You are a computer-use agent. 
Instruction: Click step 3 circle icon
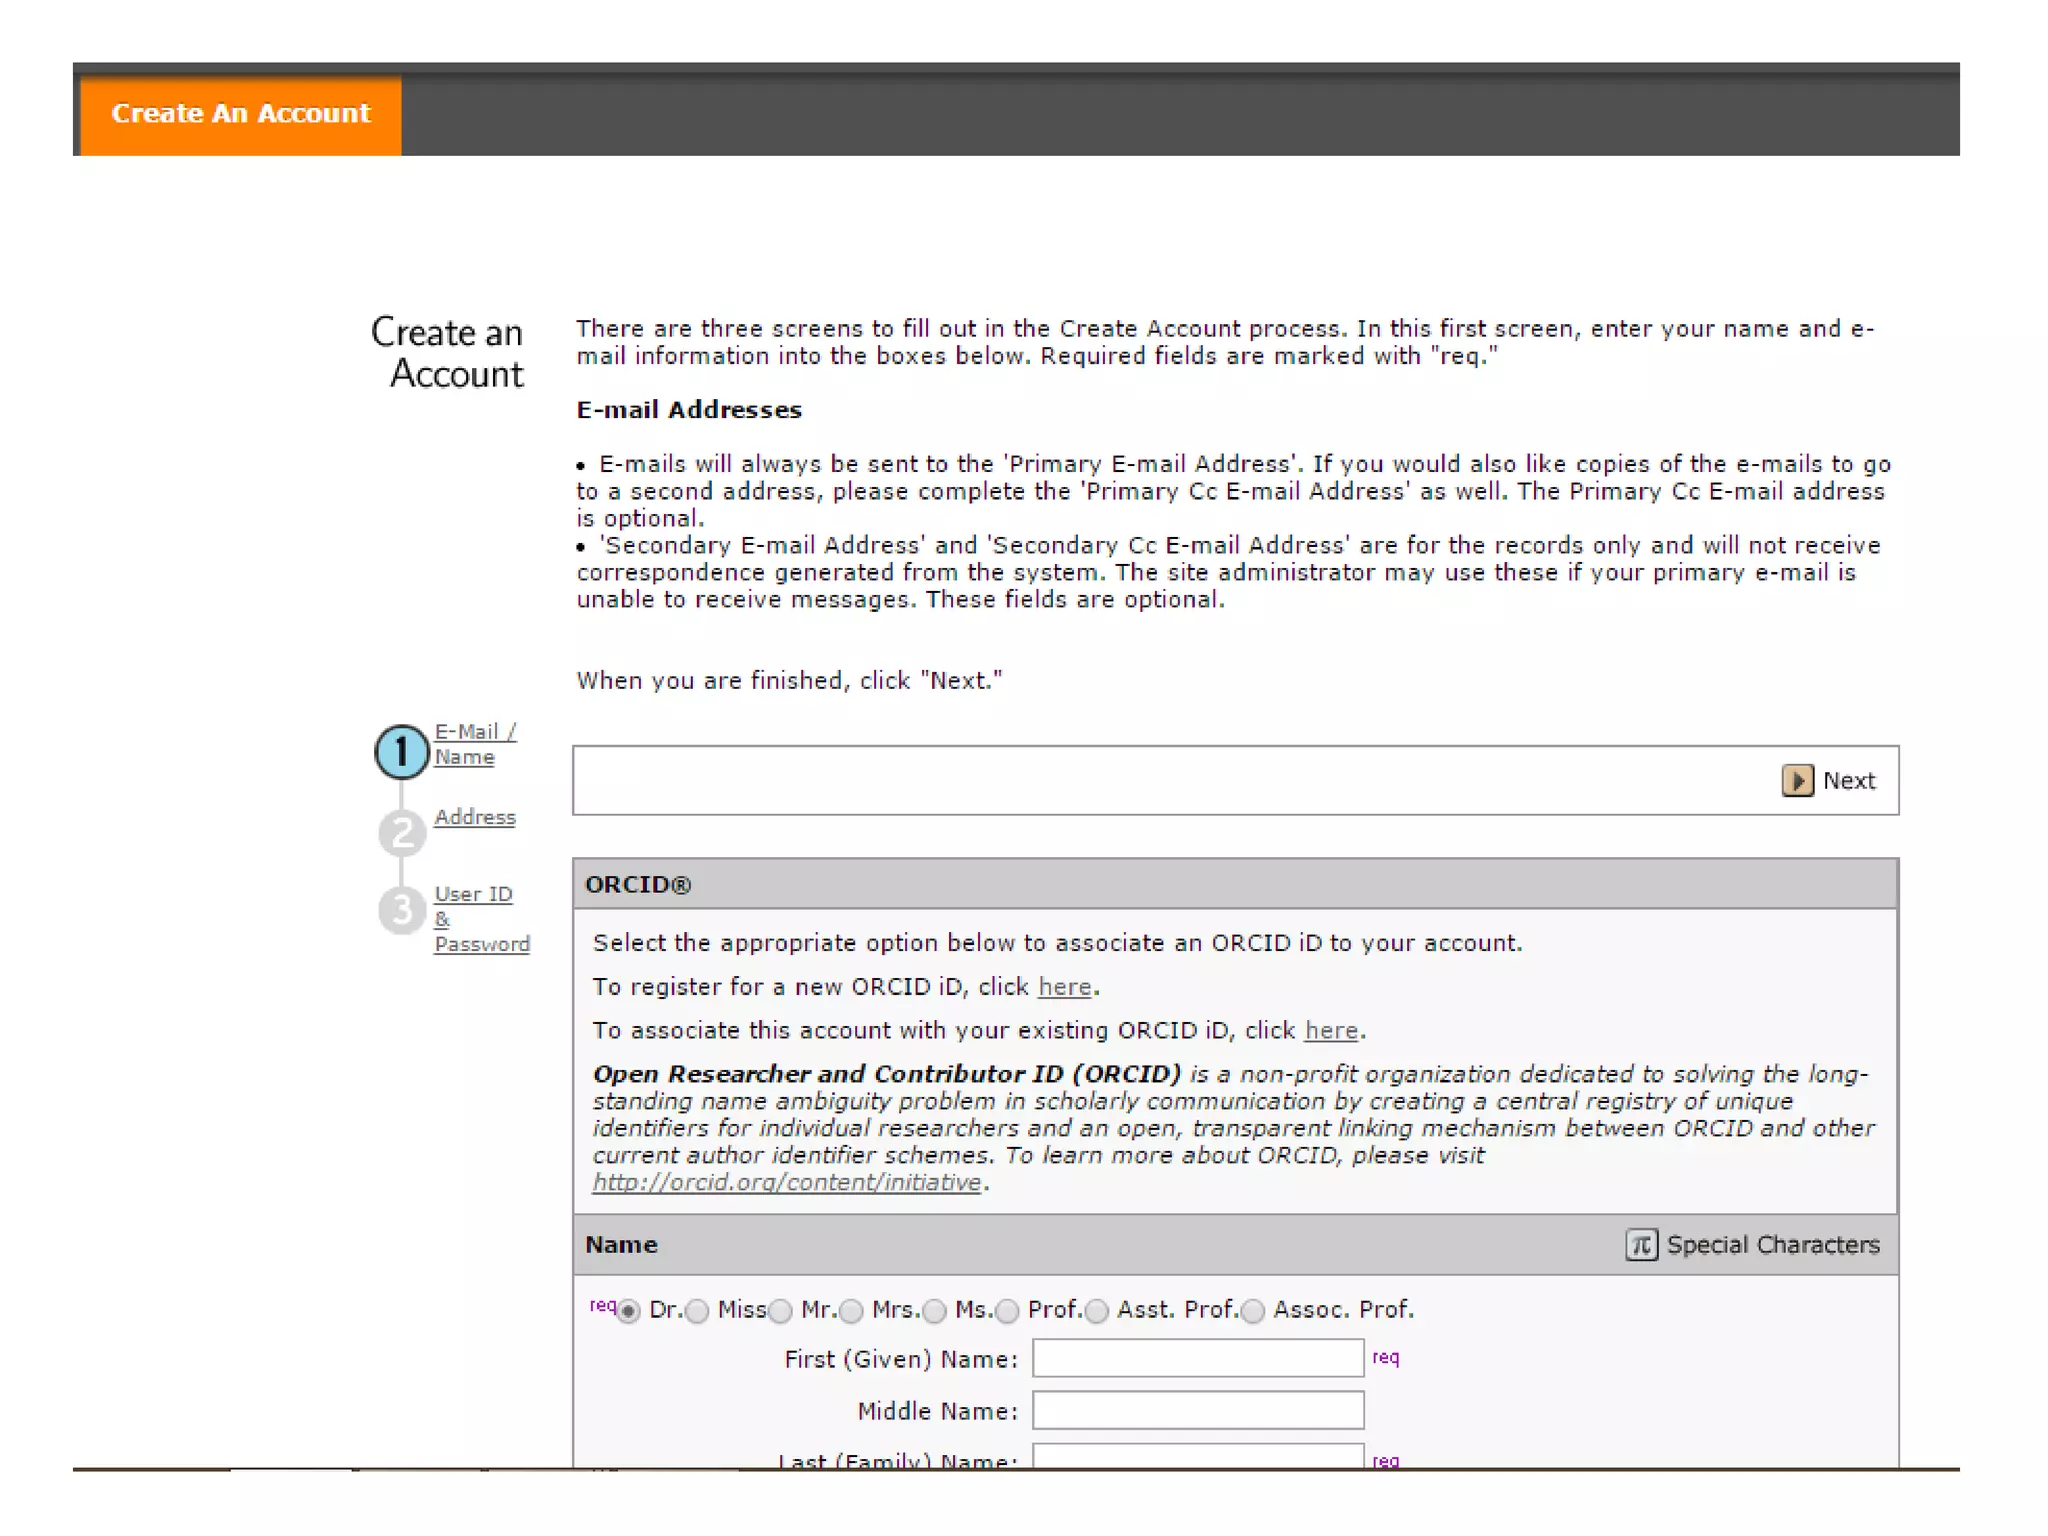[402, 910]
